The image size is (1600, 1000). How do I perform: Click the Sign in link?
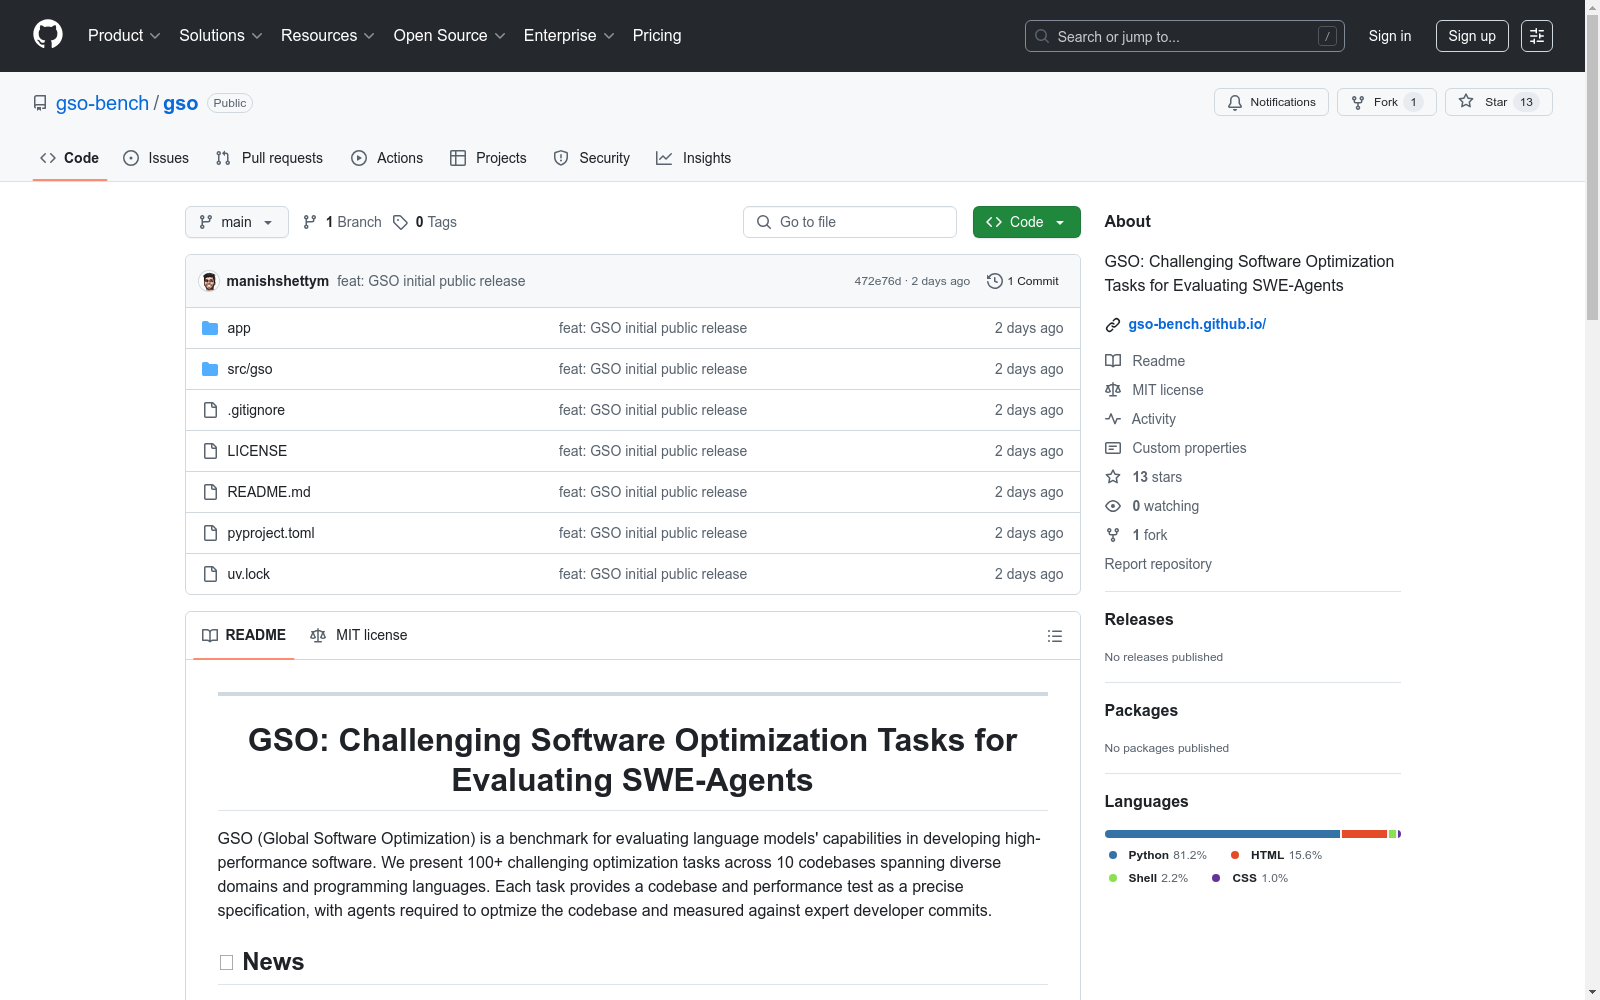[1390, 36]
